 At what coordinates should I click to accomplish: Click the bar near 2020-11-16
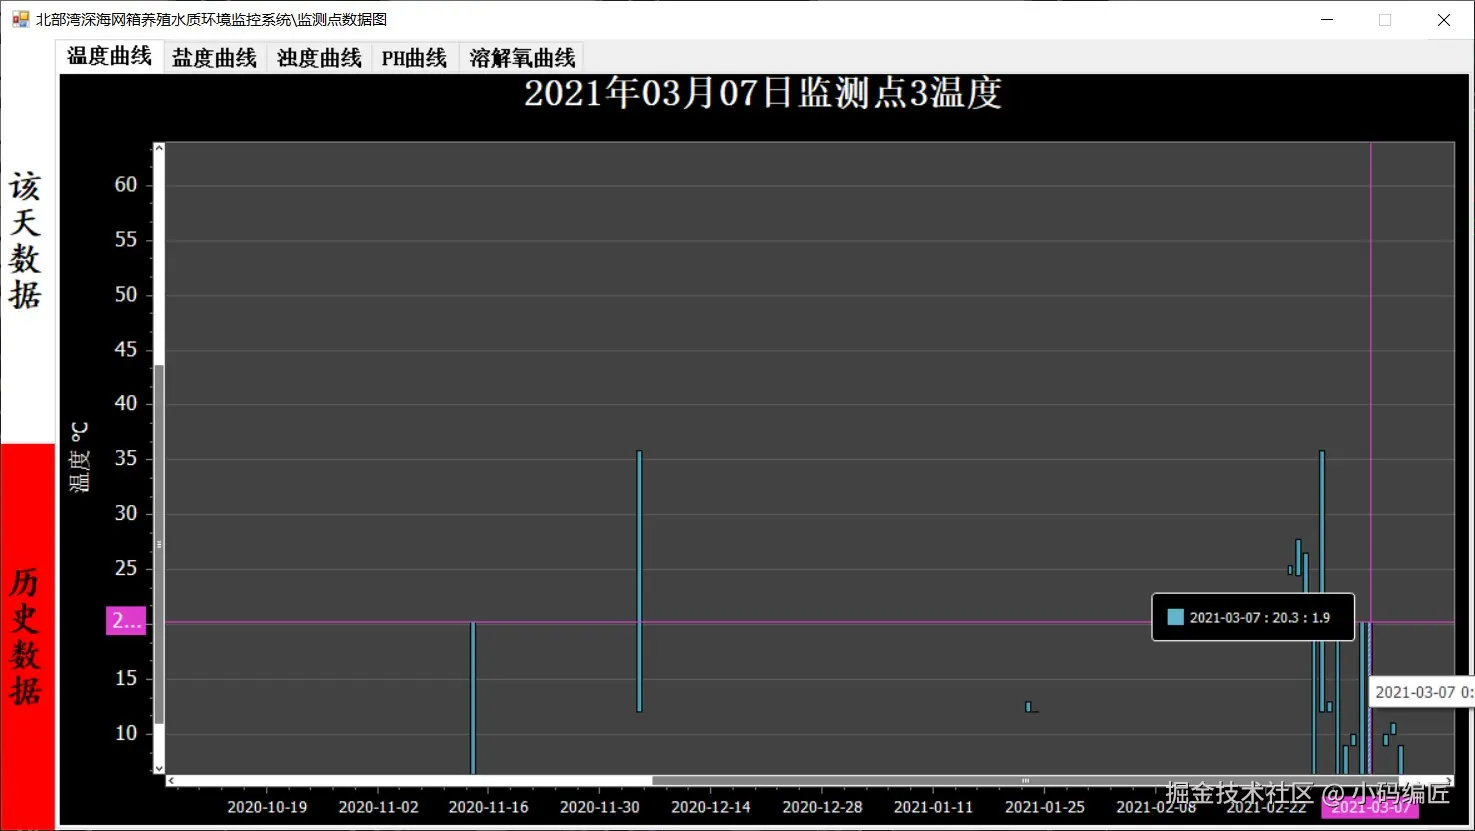473,697
